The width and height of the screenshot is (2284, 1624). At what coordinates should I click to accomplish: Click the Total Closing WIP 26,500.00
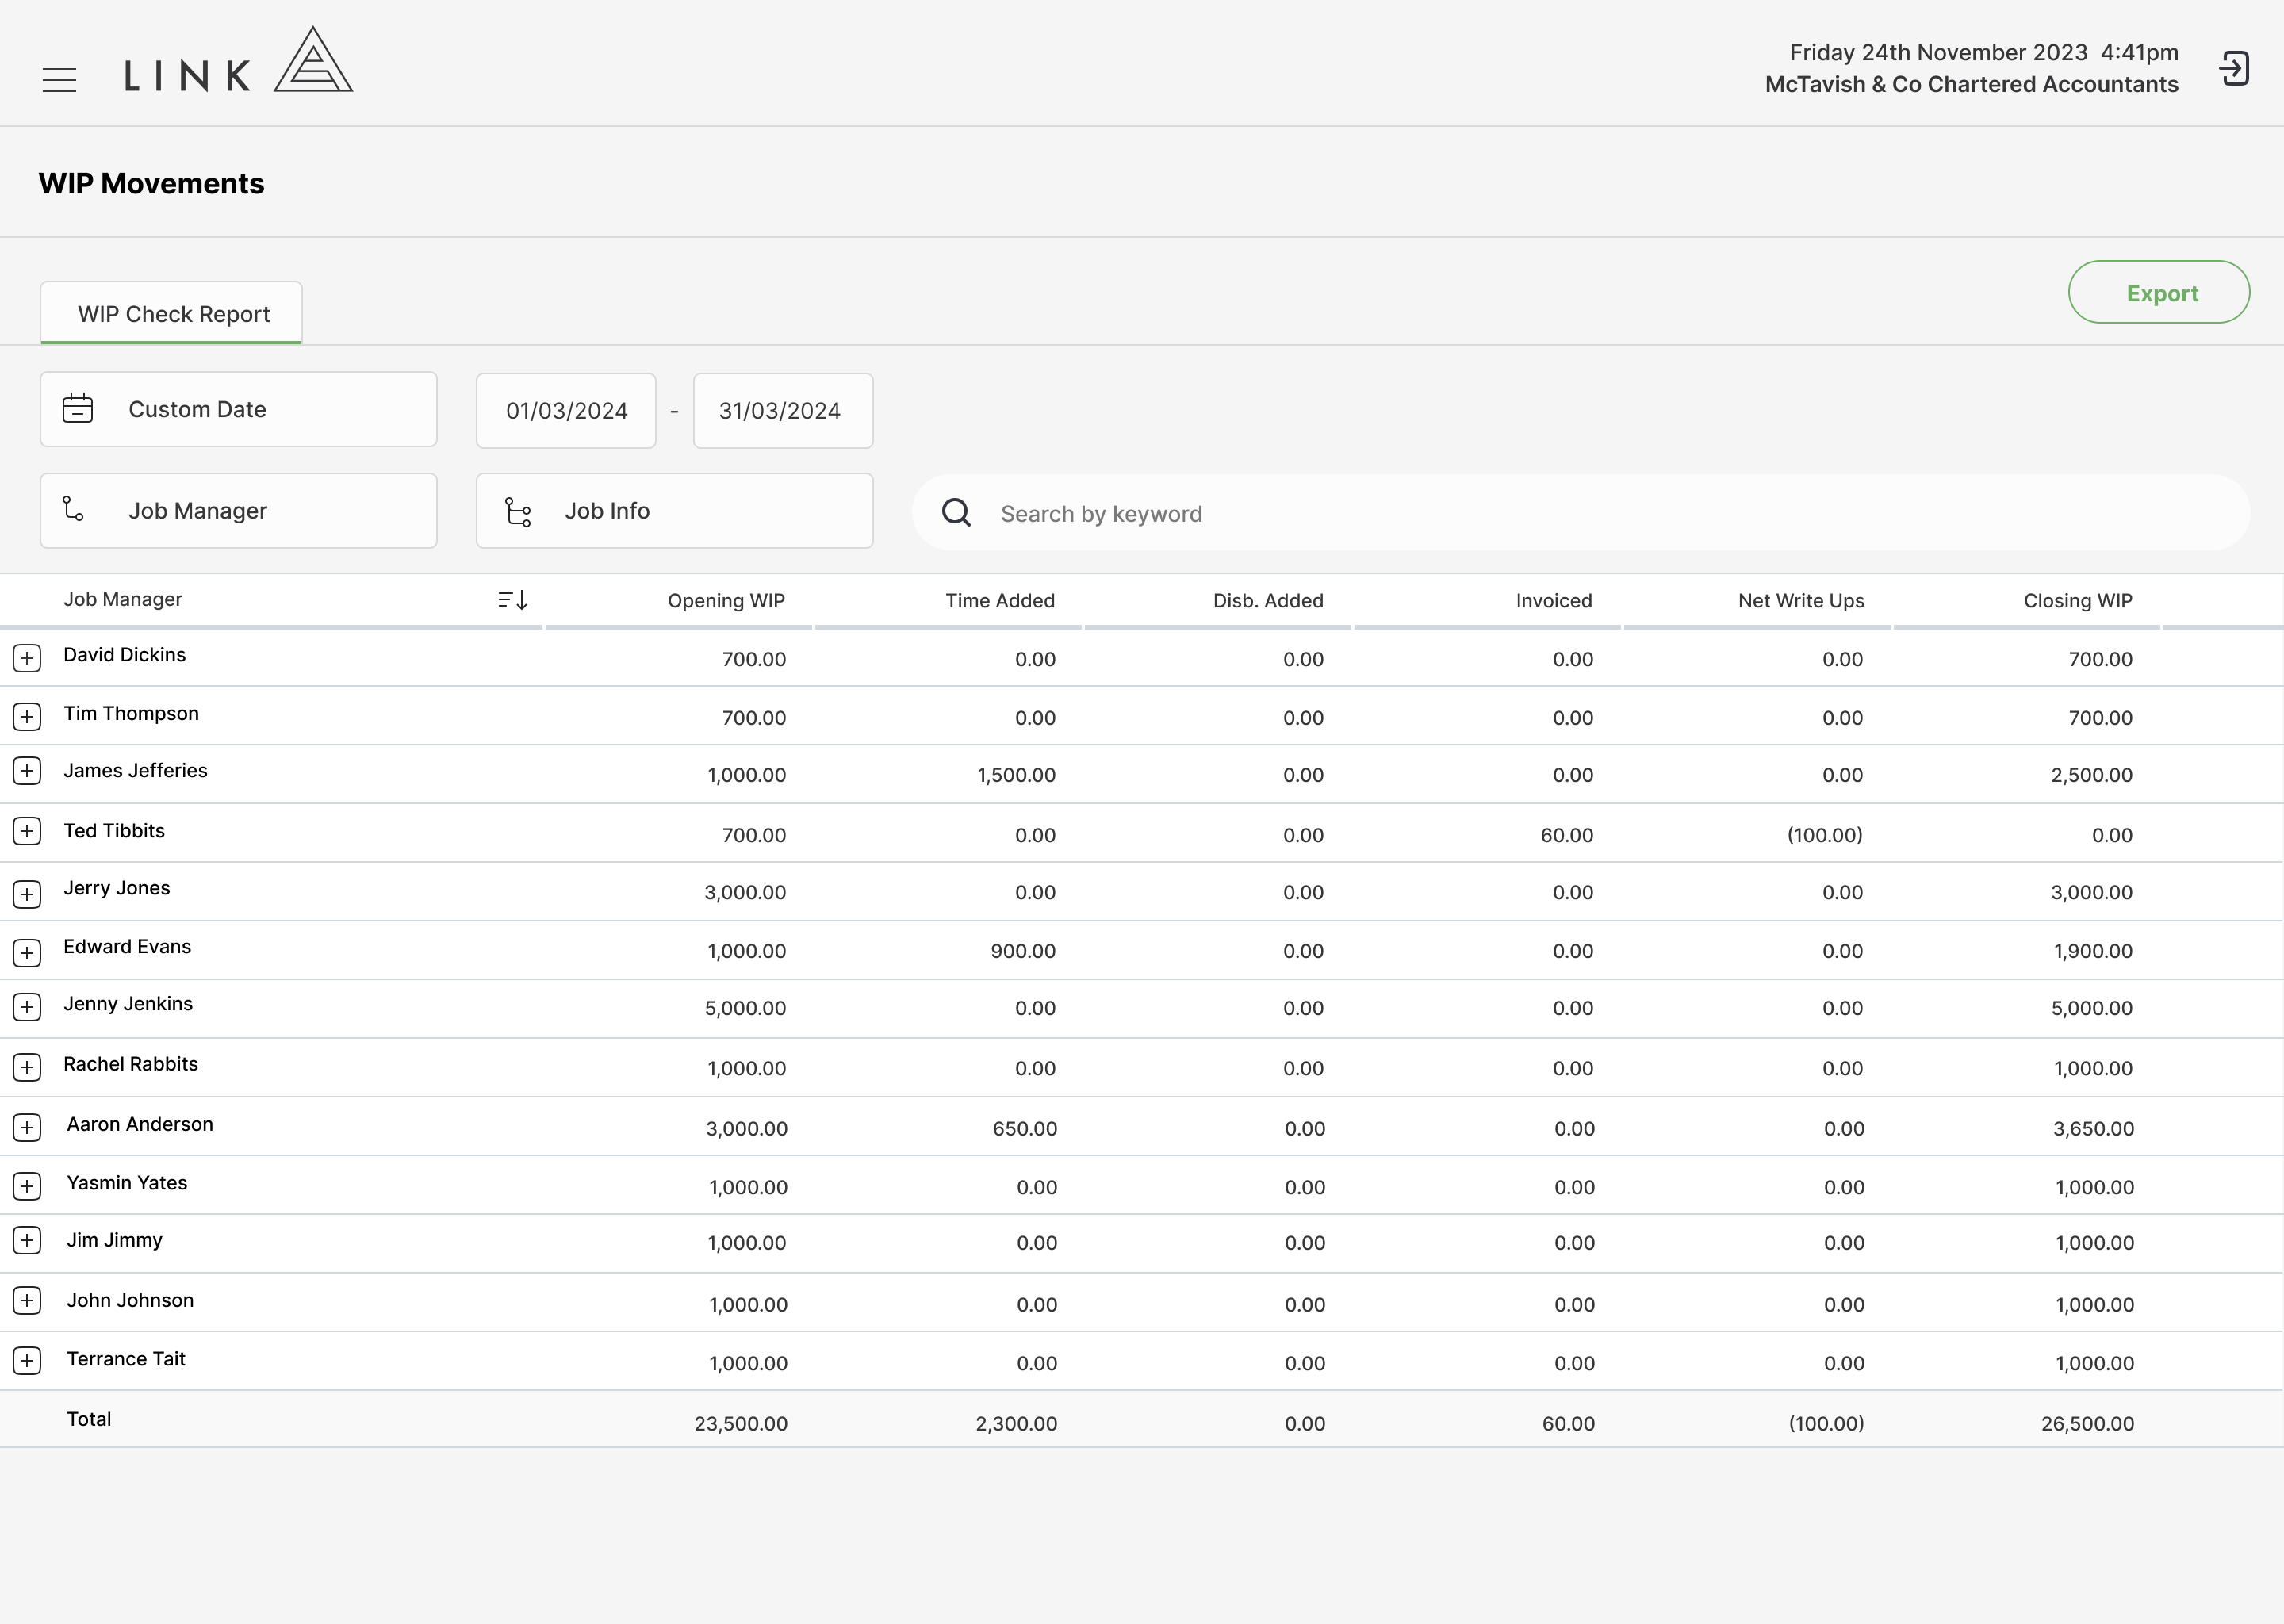[2088, 1423]
